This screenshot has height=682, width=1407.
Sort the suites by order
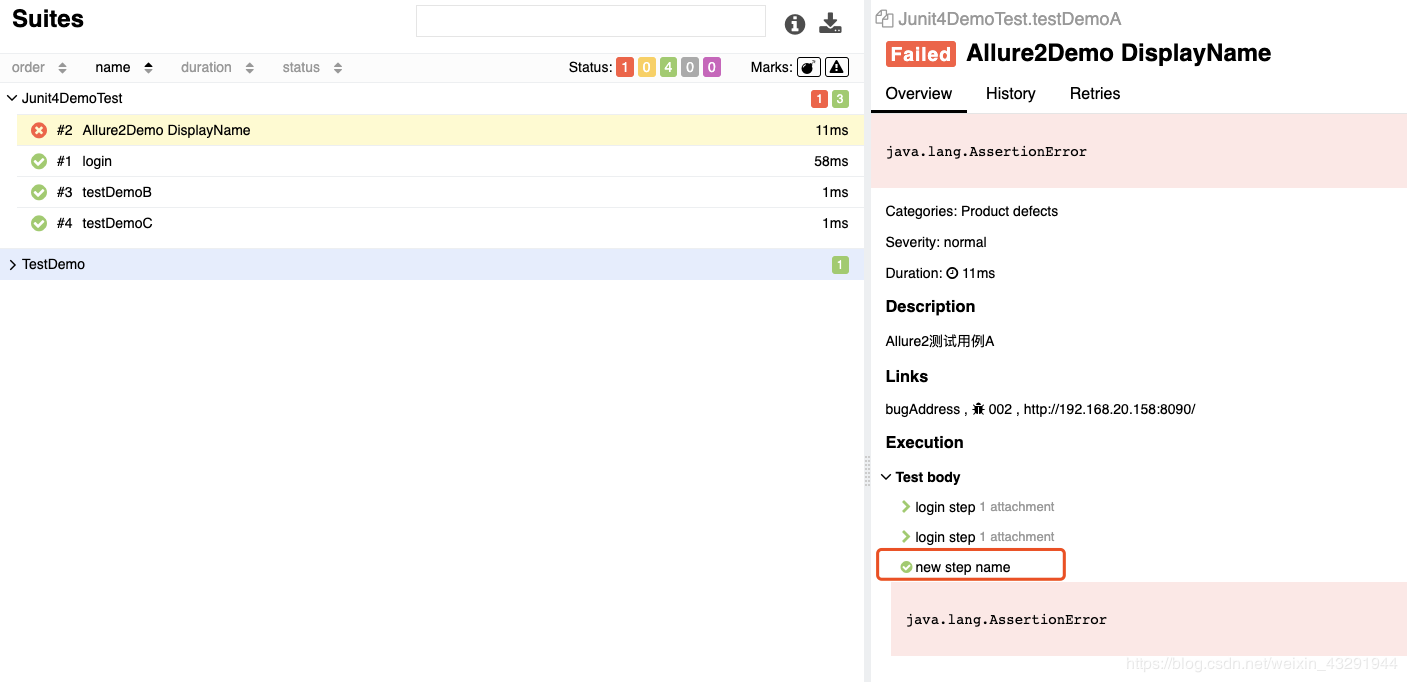[39, 67]
